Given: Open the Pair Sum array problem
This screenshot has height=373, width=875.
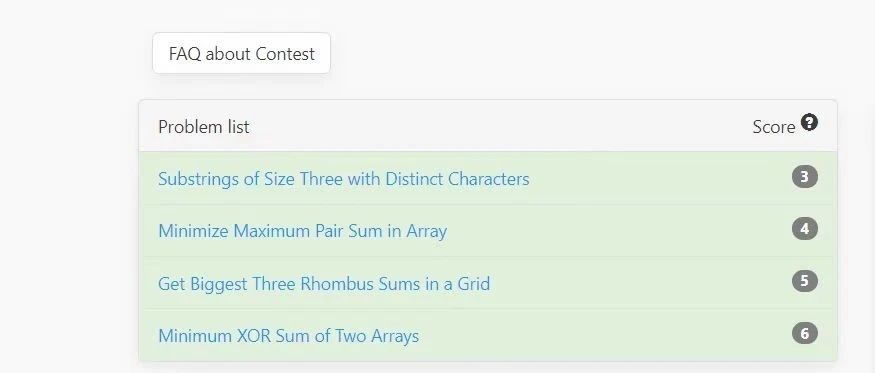Looking at the screenshot, I should click(x=302, y=231).
